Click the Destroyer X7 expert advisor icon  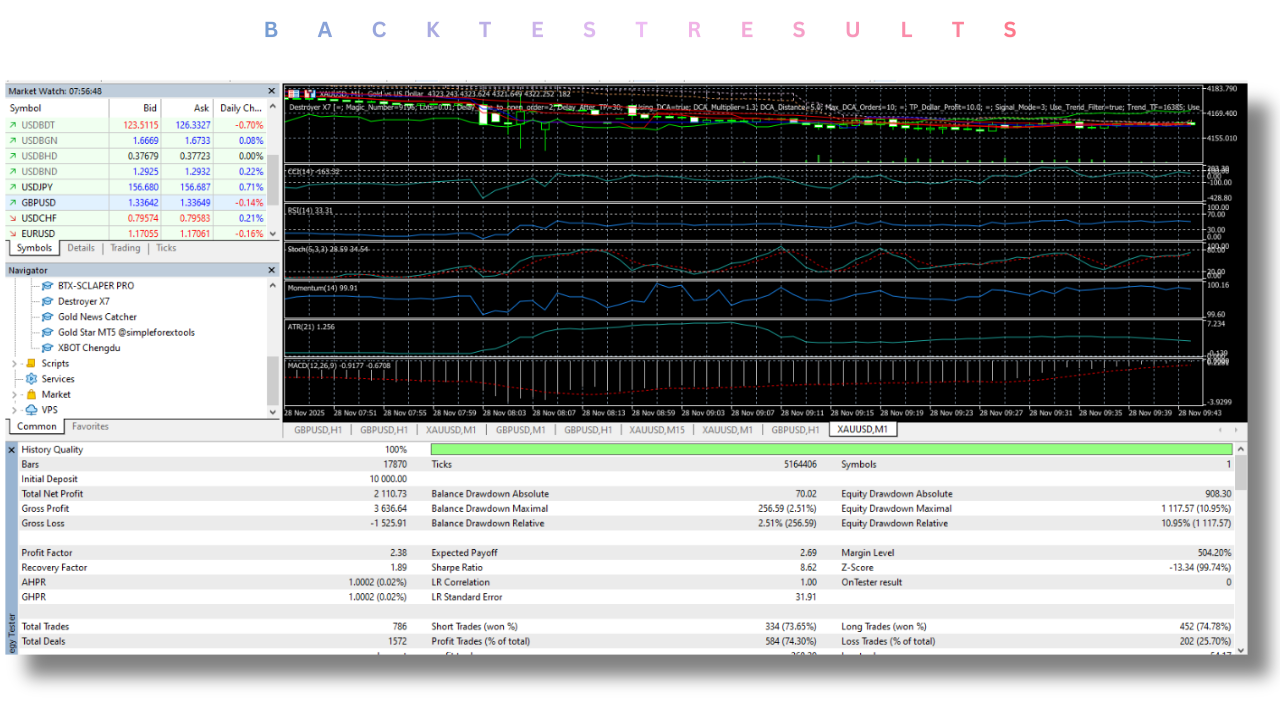point(46,301)
